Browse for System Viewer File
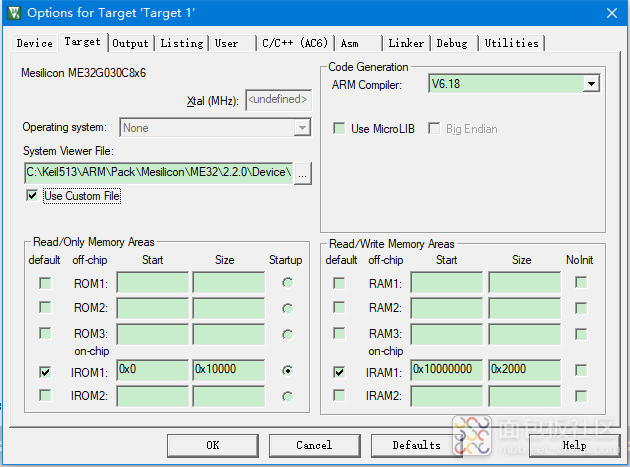This screenshot has height=467, width=630. point(303,174)
